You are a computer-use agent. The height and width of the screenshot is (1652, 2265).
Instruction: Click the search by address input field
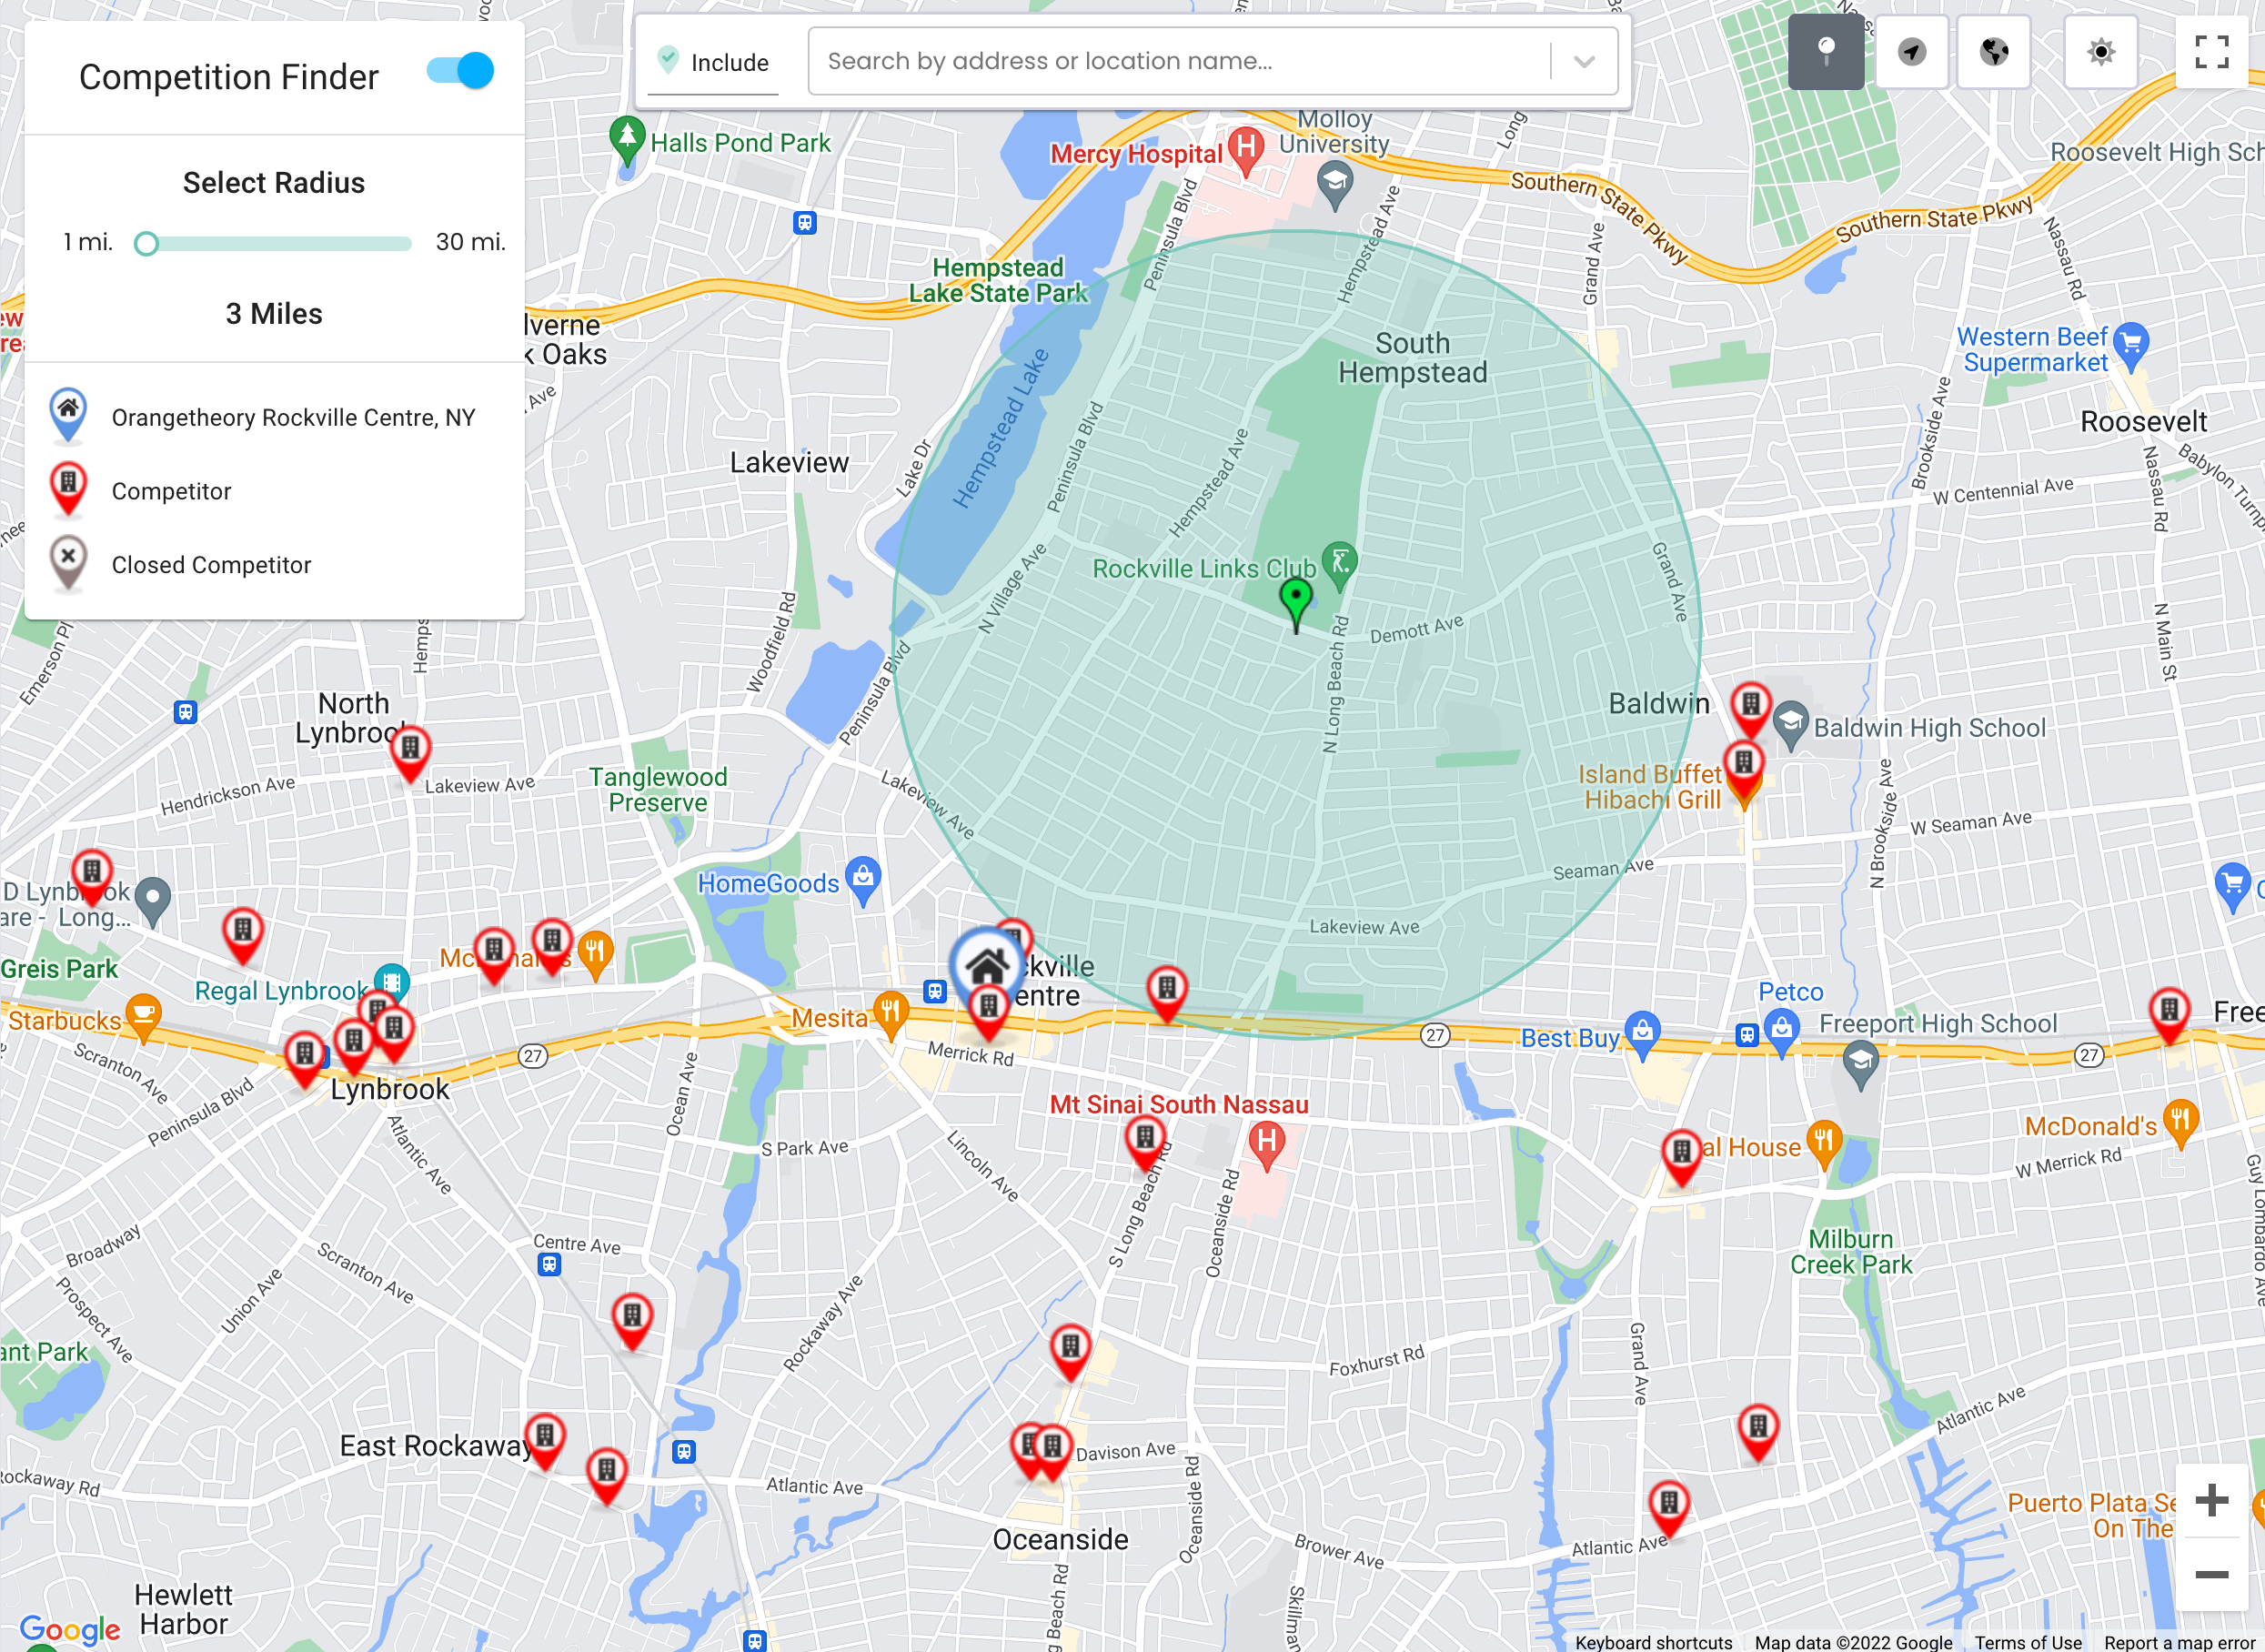click(1180, 62)
